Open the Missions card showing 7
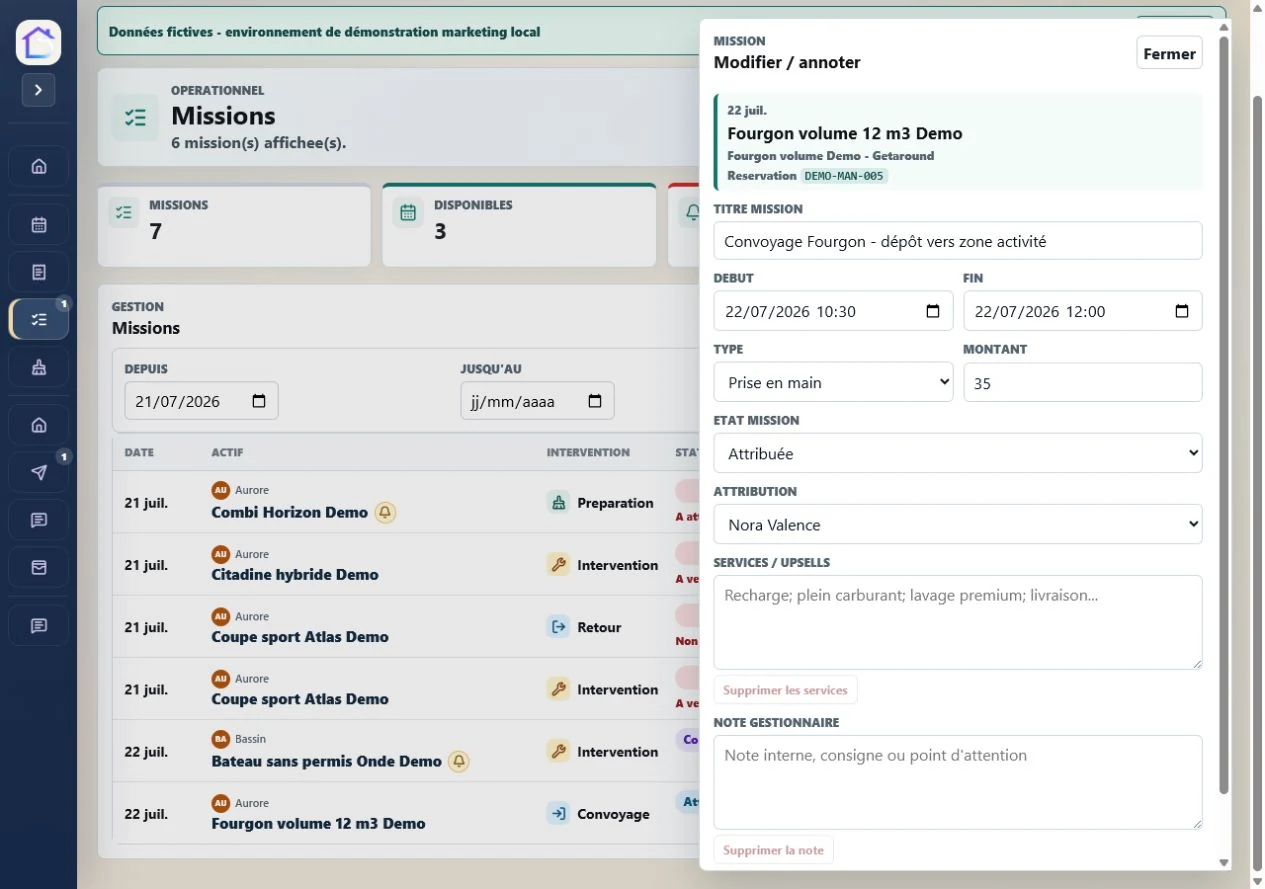 coord(234,225)
